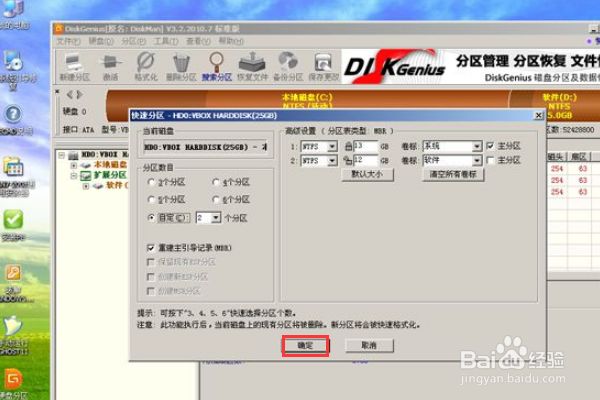The image size is (600, 400).
Task: Click the 格式化 toolbar icon
Action: 146,67
